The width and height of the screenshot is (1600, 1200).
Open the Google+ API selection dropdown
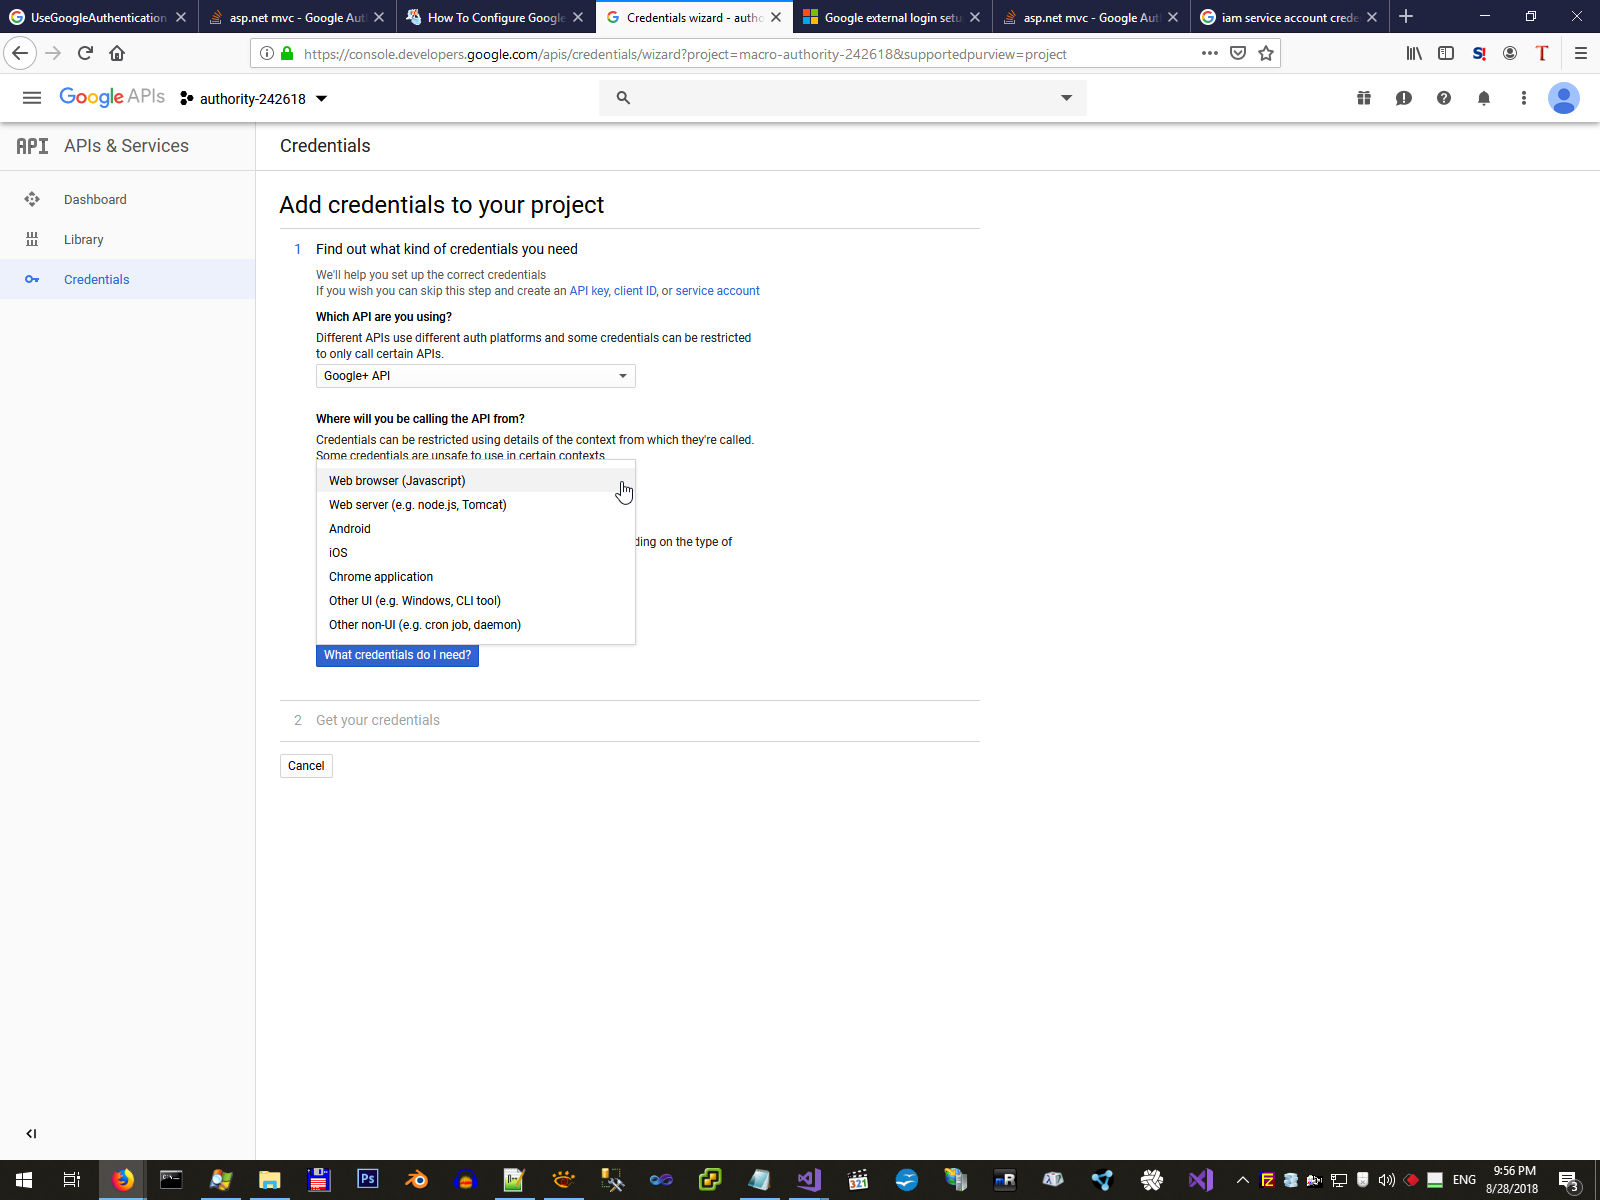click(476, 376)
